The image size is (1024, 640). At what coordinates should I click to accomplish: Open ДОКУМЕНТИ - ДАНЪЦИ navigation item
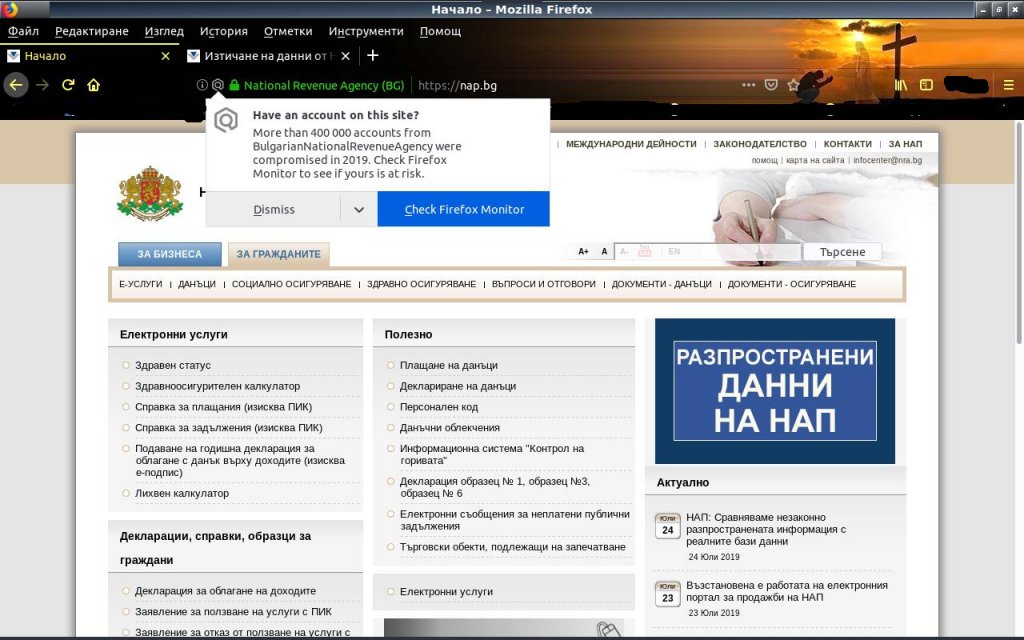click(x=662, y=284)
